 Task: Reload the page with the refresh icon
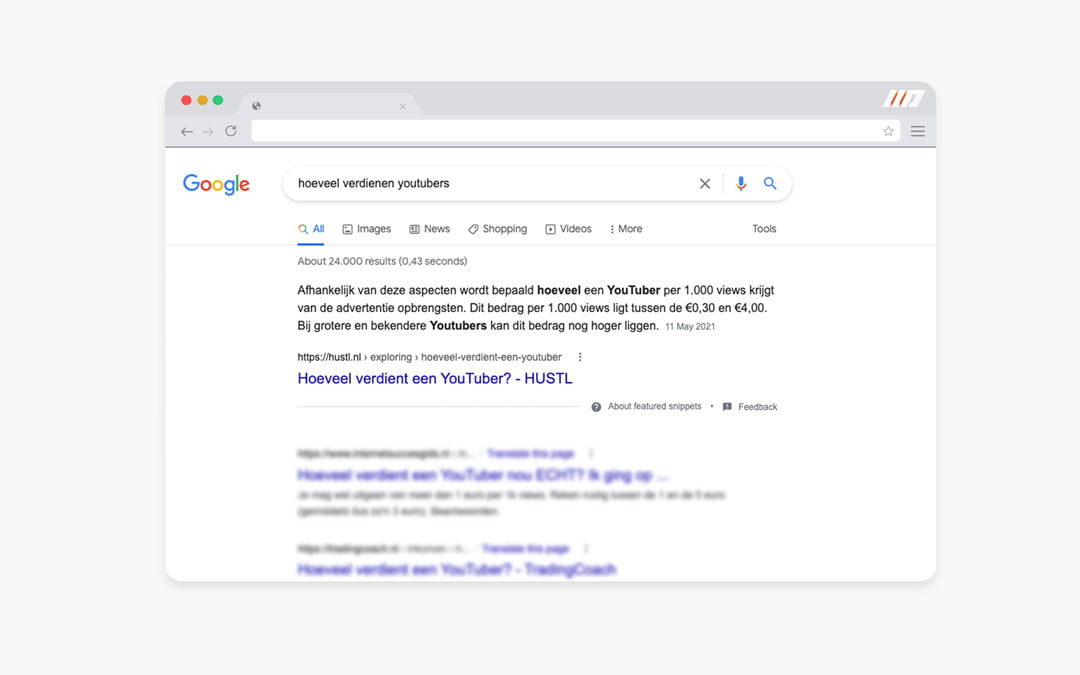coord(231,131)
